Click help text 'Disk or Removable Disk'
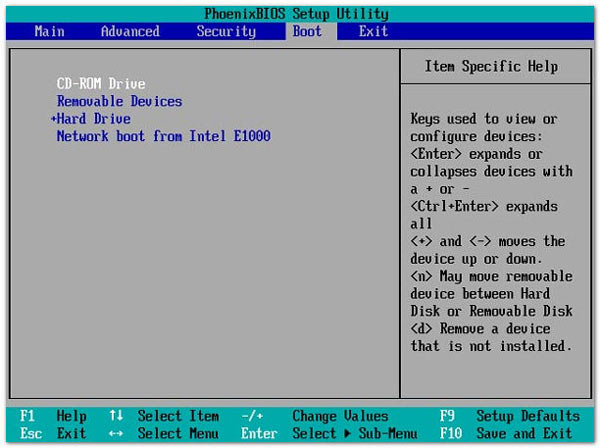This screenshot has width=600, height=448. click(491, 311)
